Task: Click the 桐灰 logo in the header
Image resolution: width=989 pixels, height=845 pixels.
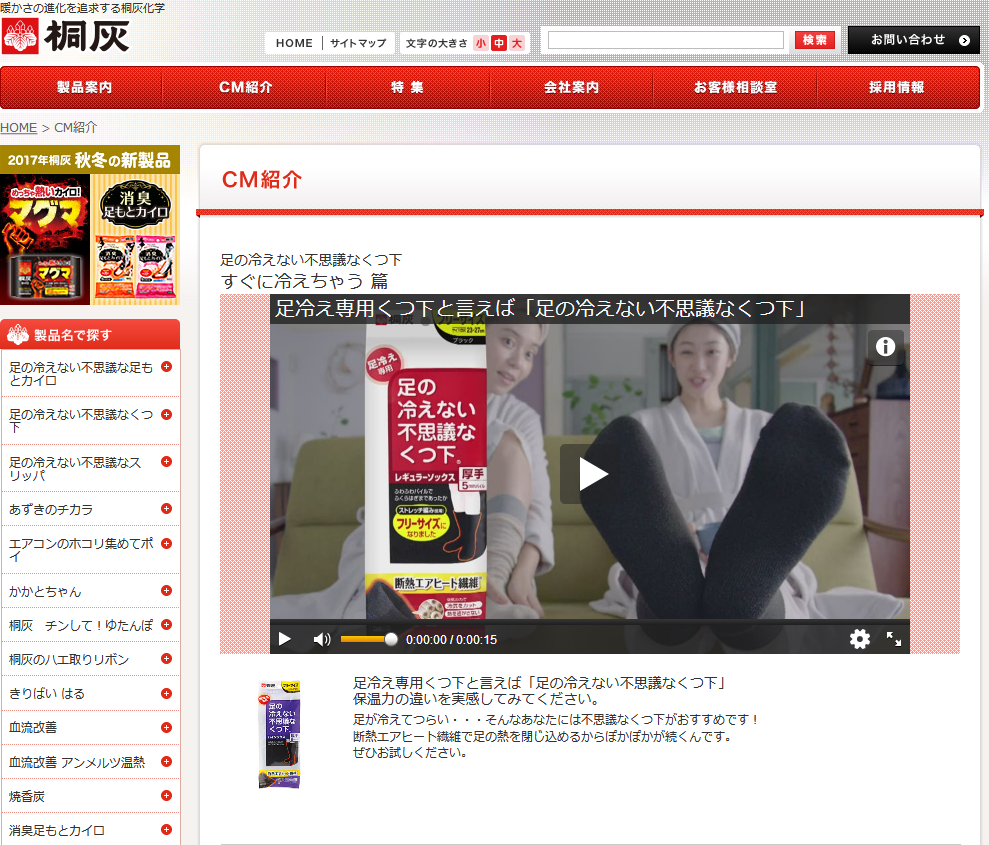Action: click(x=66, y=36)
